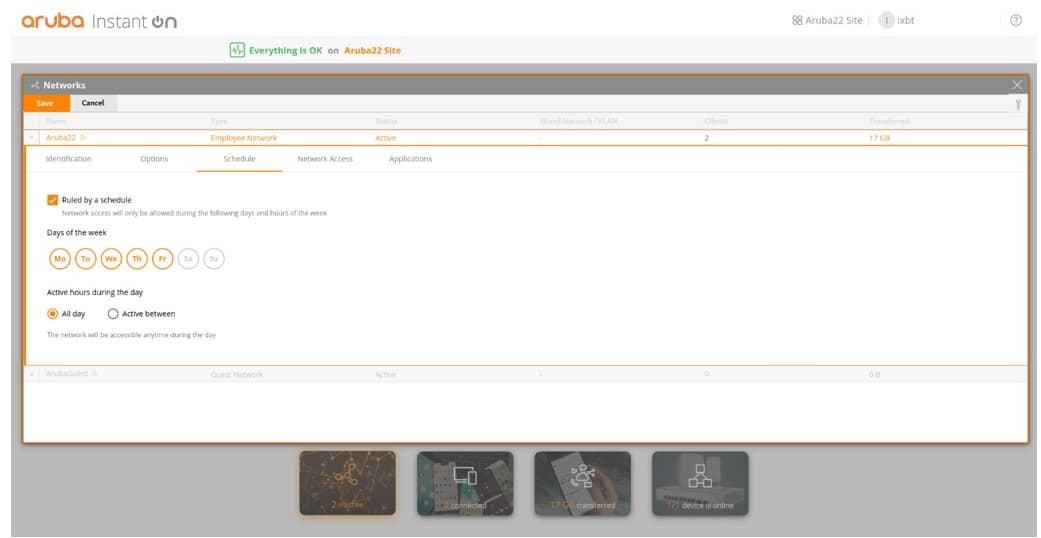The width and height of the screenshot is (1041, 538).
Task: Click the Aruba Instant On logo
Action: coord(99,21)
